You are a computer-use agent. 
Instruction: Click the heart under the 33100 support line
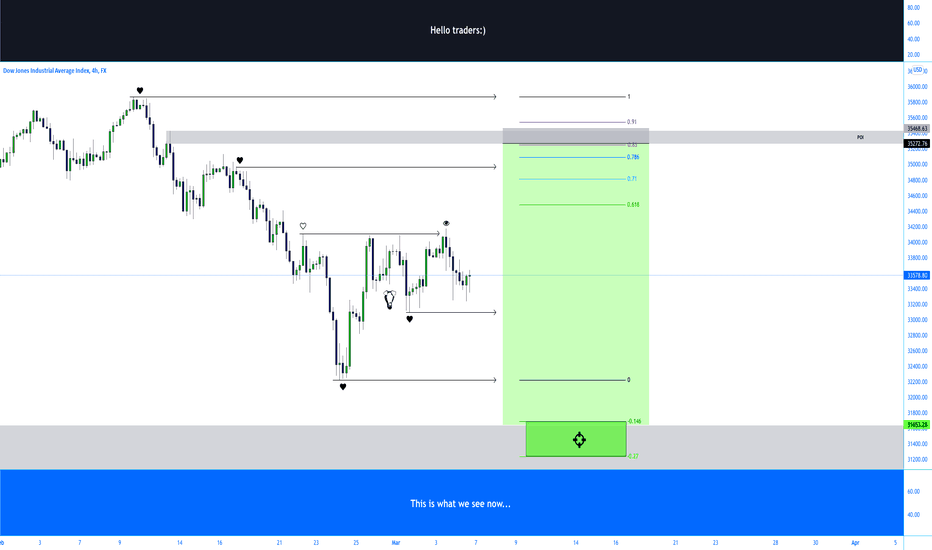[x=410, y=319]
